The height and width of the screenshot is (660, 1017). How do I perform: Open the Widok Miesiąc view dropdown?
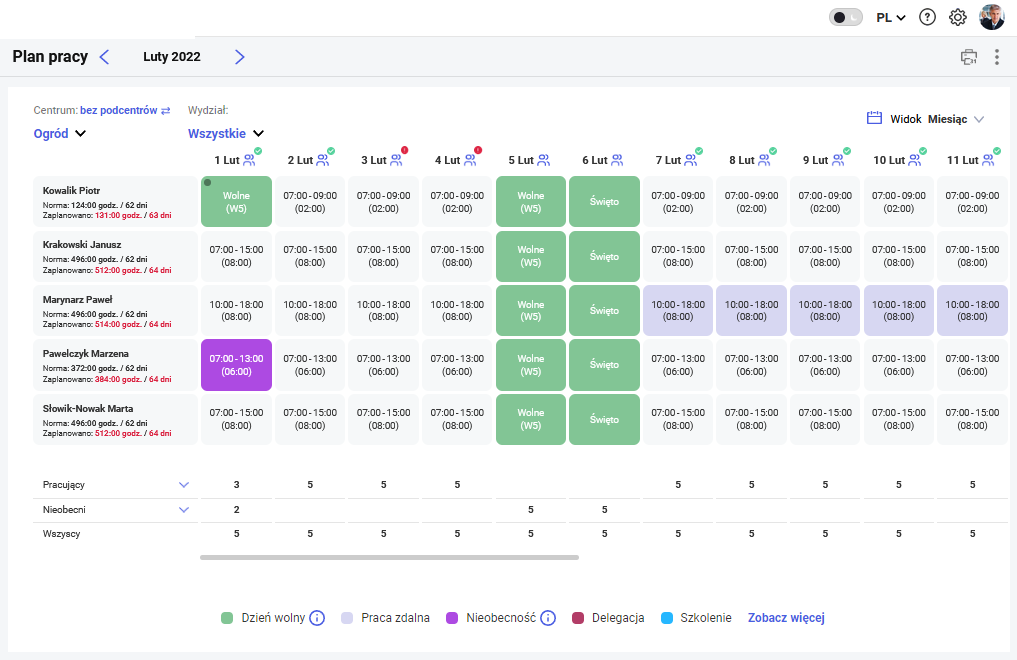coord(937,119)
